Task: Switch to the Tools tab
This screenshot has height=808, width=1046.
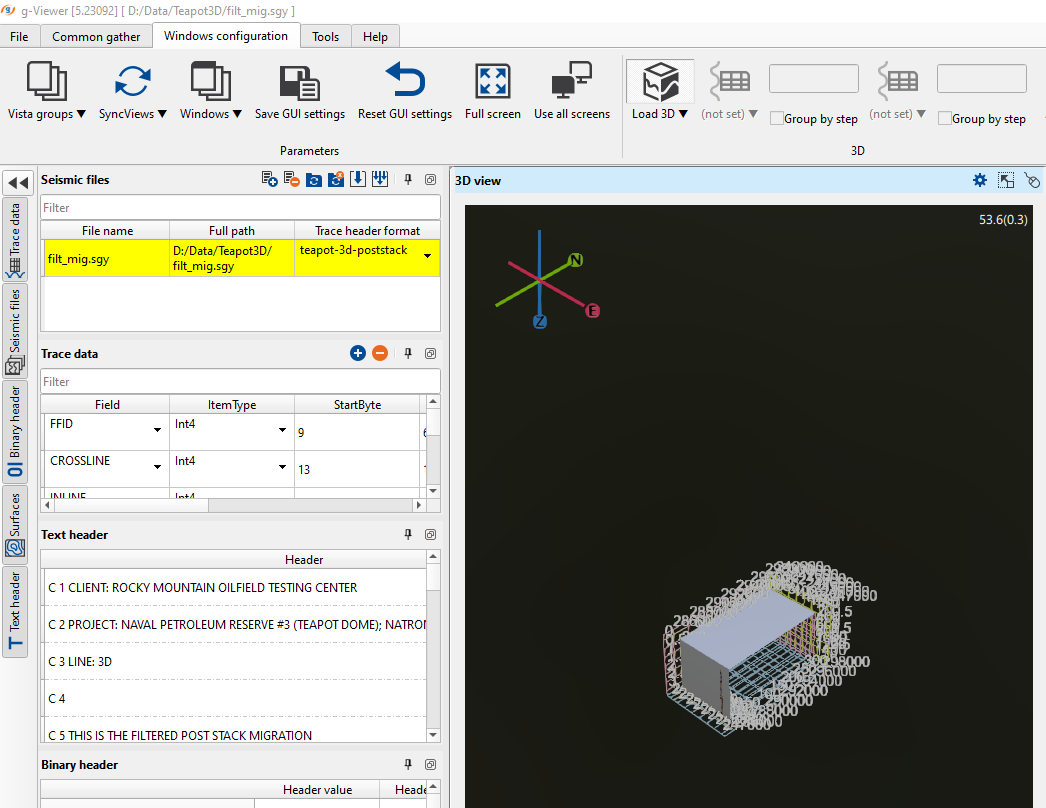Action: (325, 37)
